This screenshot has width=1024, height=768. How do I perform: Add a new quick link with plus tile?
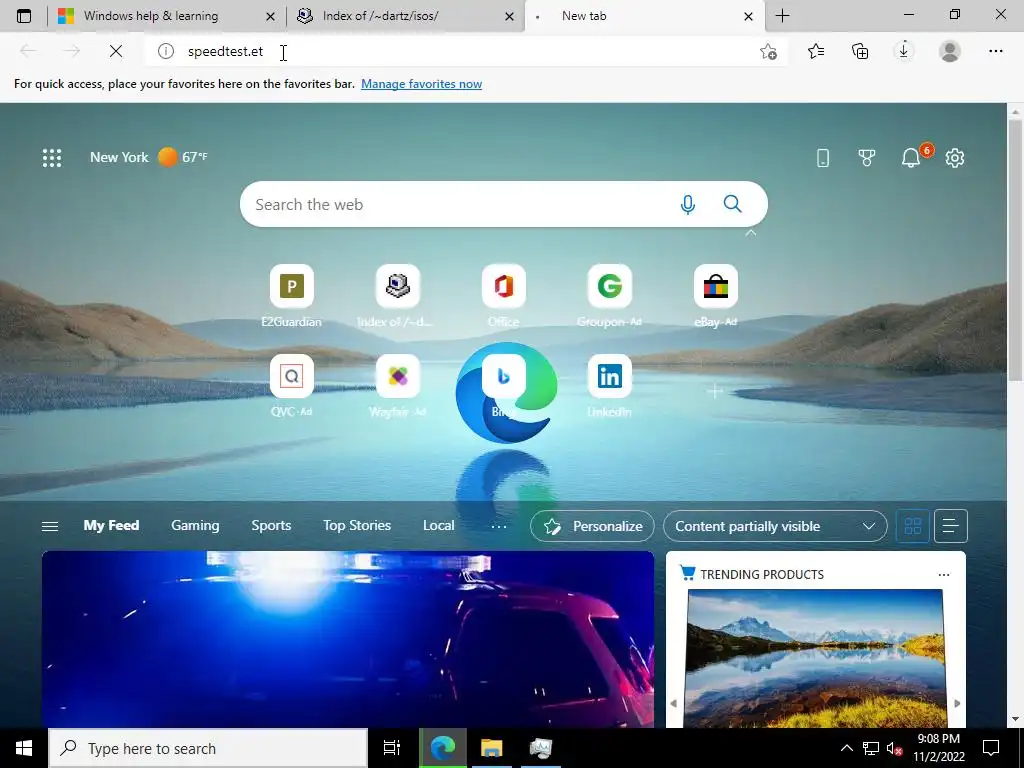coord(715,391)
